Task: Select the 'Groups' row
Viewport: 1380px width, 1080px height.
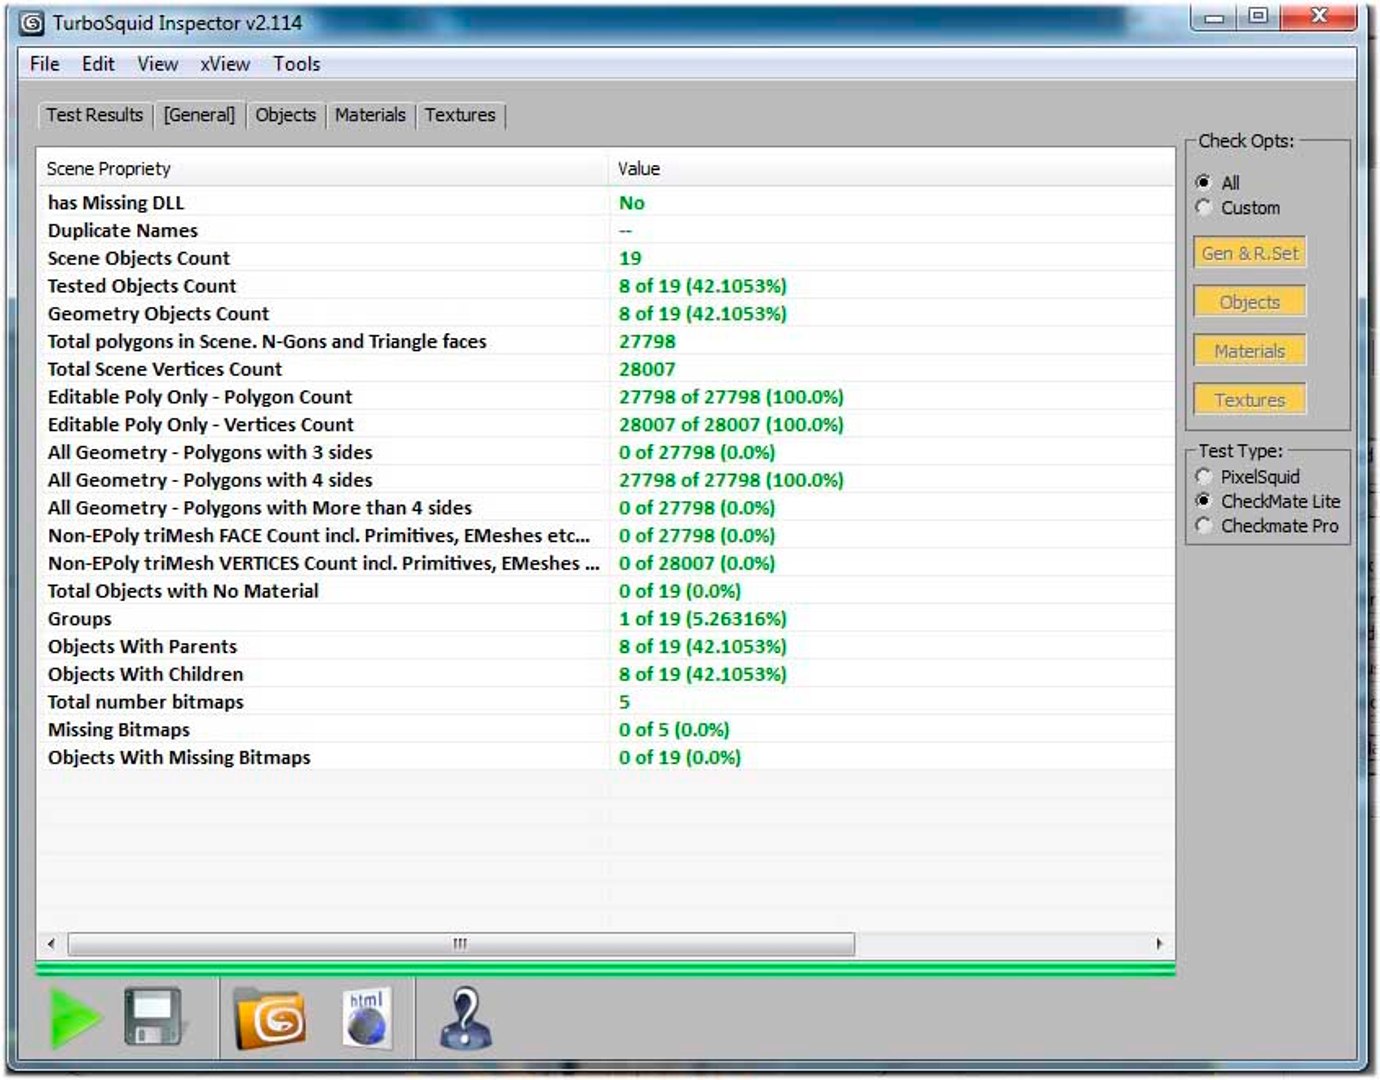Action: 606,619
